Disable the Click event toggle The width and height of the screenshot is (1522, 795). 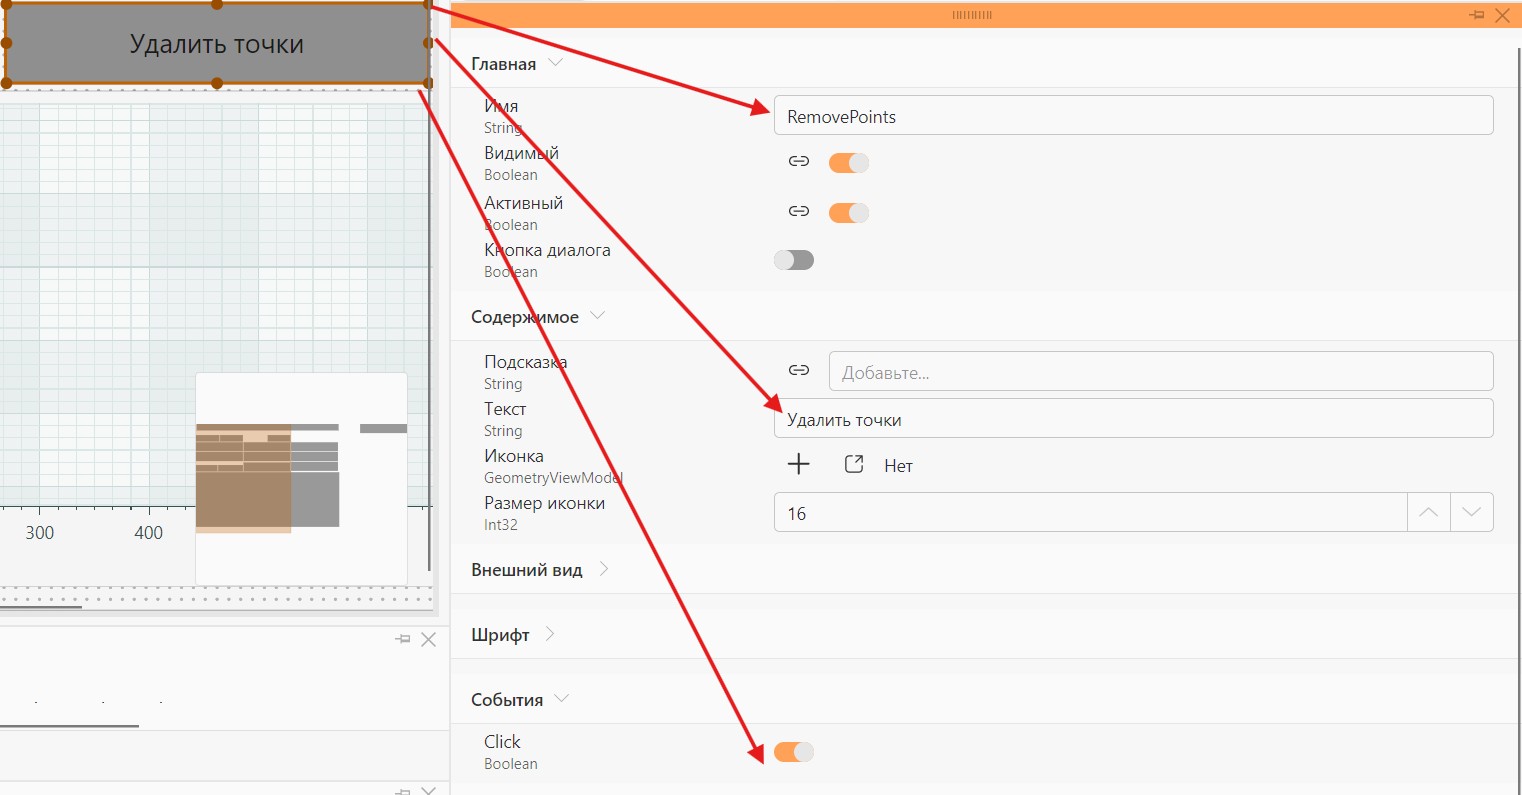[794, 752]
